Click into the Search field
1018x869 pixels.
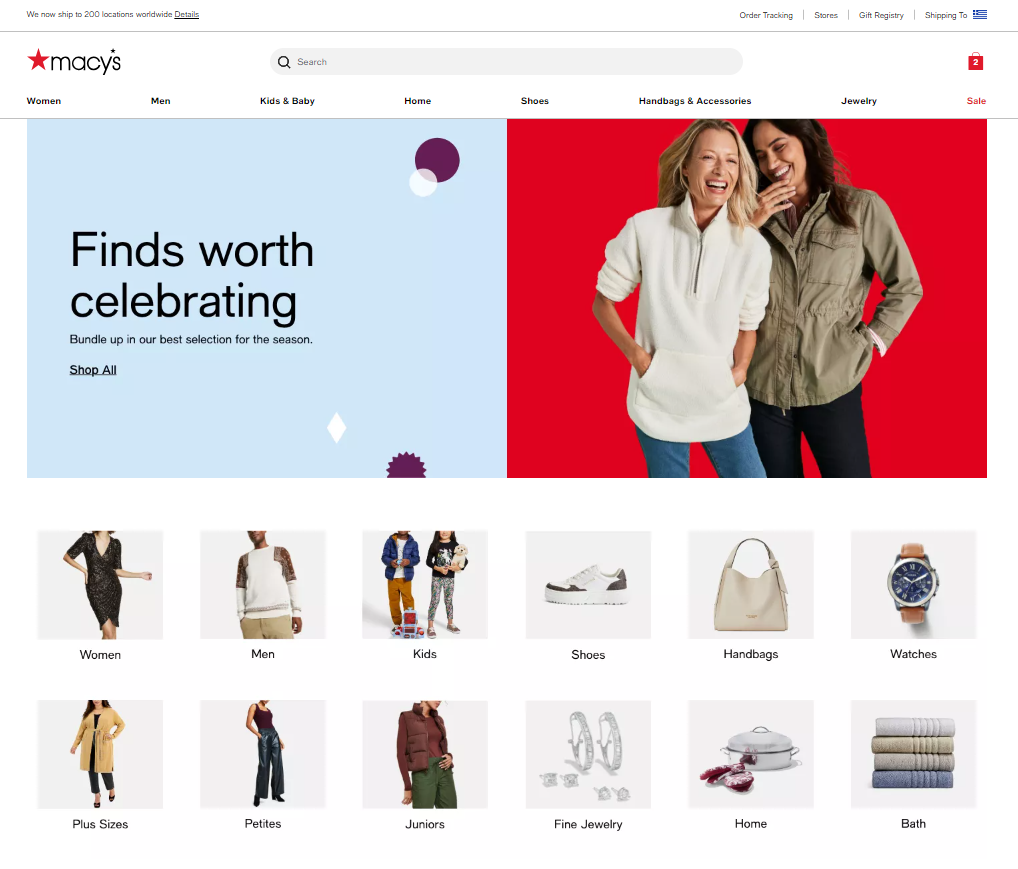click(506, 62)
